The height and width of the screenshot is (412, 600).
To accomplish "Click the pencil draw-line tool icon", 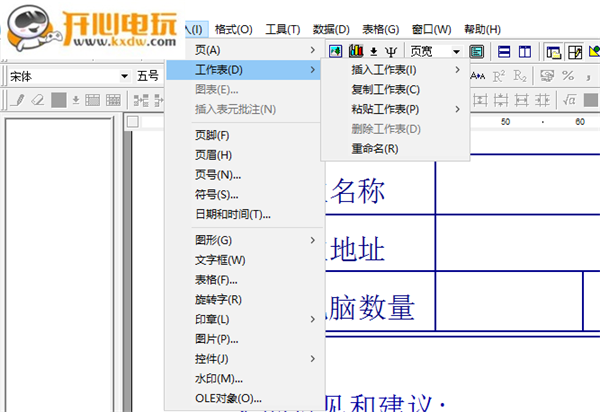I will 18,100.
